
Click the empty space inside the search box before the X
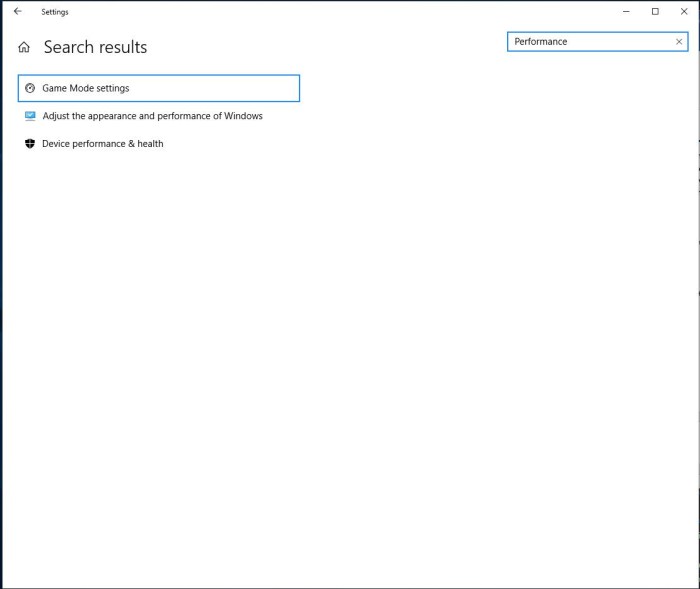point(621,42)
